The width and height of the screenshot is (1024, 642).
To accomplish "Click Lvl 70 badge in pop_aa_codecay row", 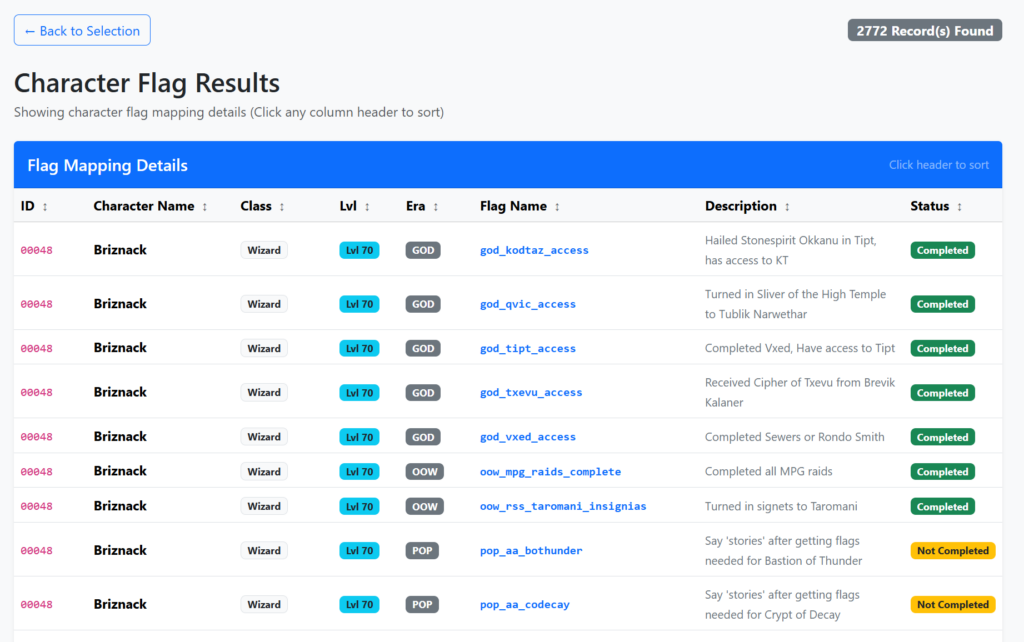I will point(359,605).
